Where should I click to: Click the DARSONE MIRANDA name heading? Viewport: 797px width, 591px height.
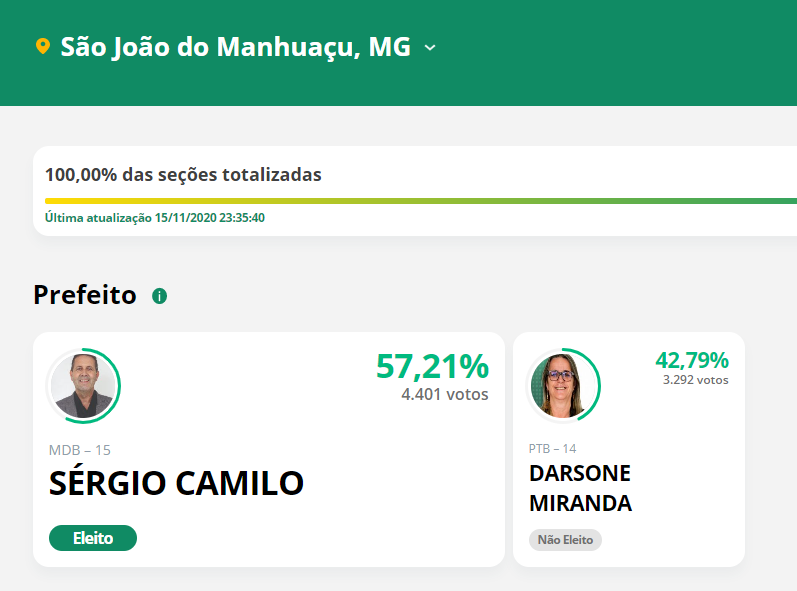click(580, 488)
